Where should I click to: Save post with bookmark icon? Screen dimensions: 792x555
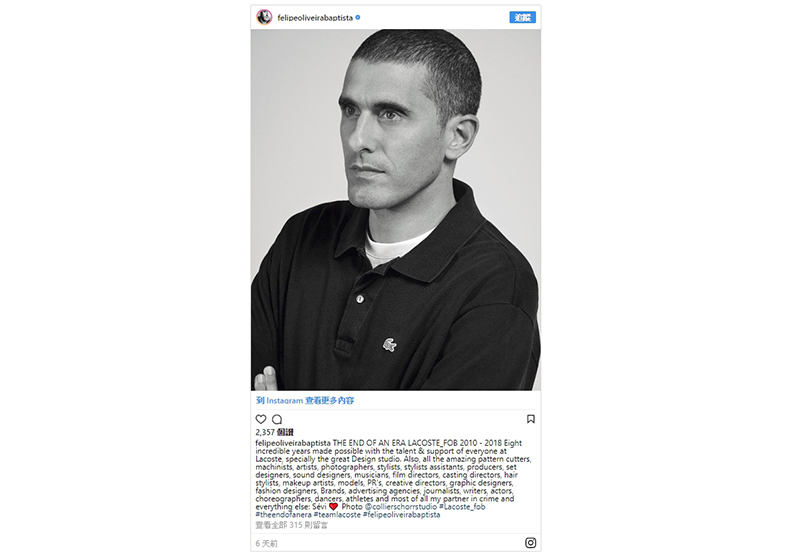pos(530,419)
